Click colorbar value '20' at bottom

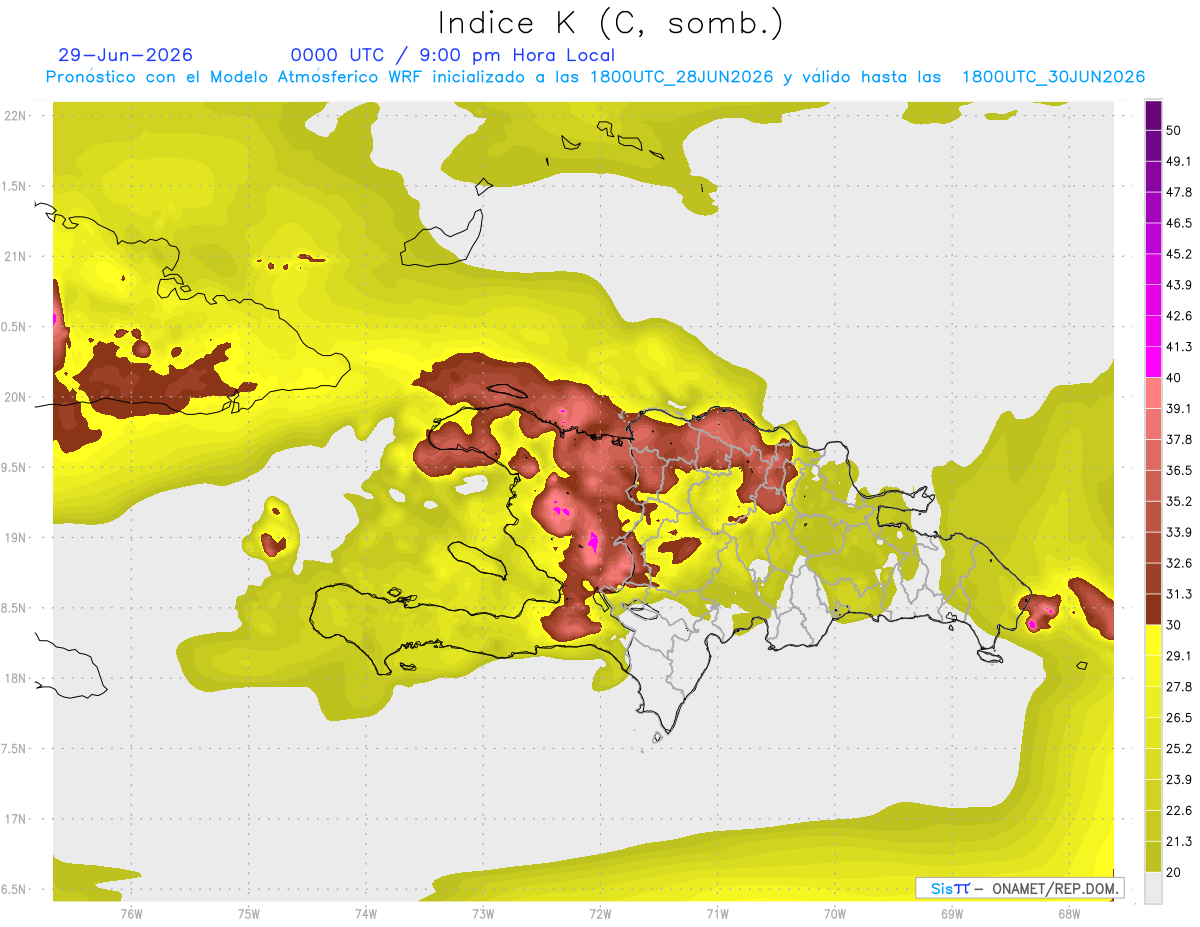tap(1175, 872)
